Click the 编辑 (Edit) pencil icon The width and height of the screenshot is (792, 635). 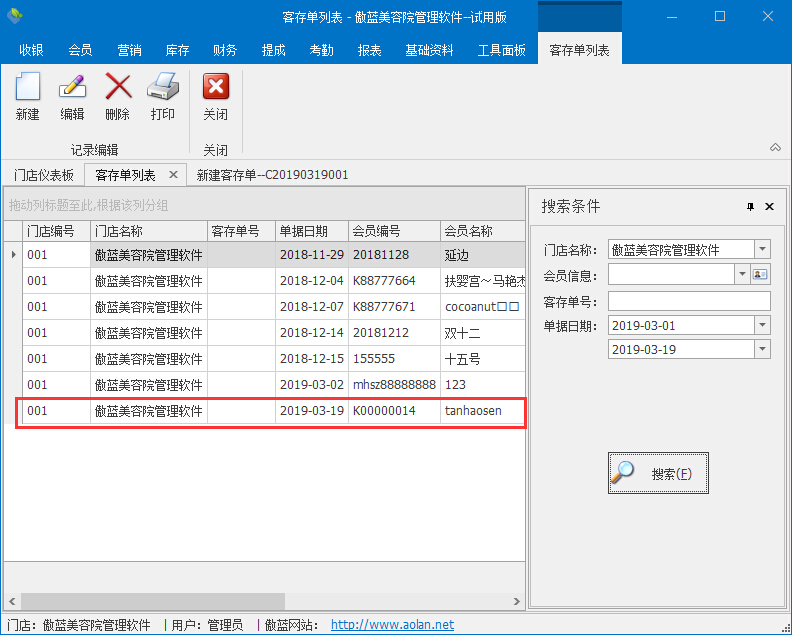[72, 88]
